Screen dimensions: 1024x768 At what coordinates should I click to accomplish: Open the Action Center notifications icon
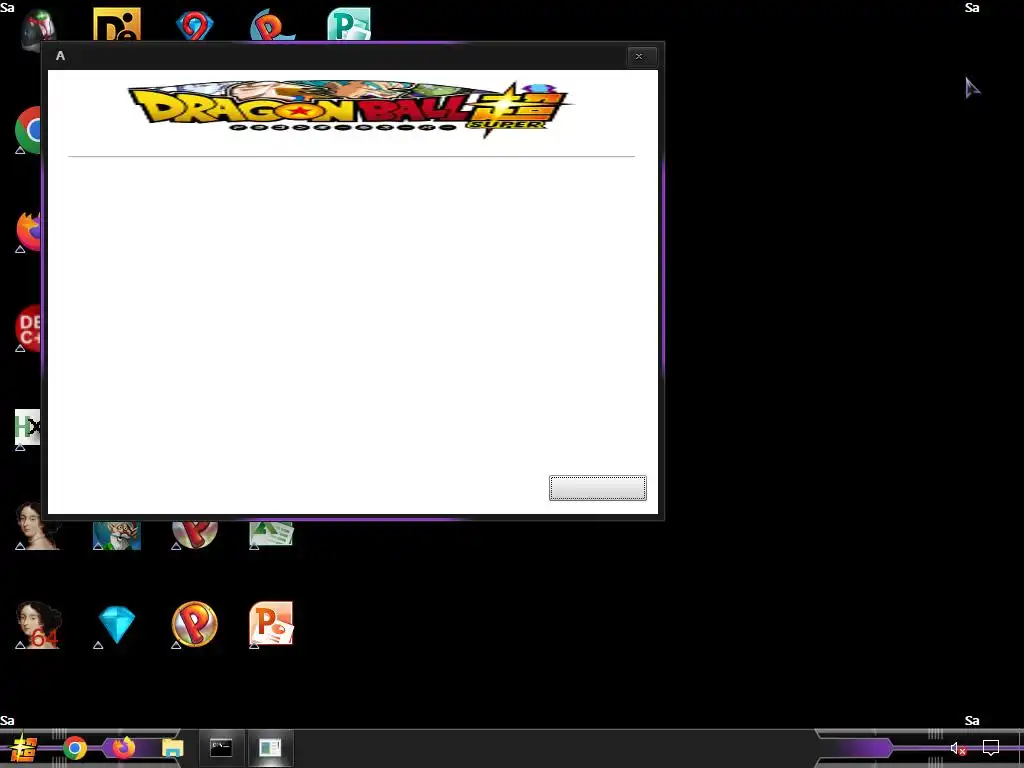coord(991,748)
